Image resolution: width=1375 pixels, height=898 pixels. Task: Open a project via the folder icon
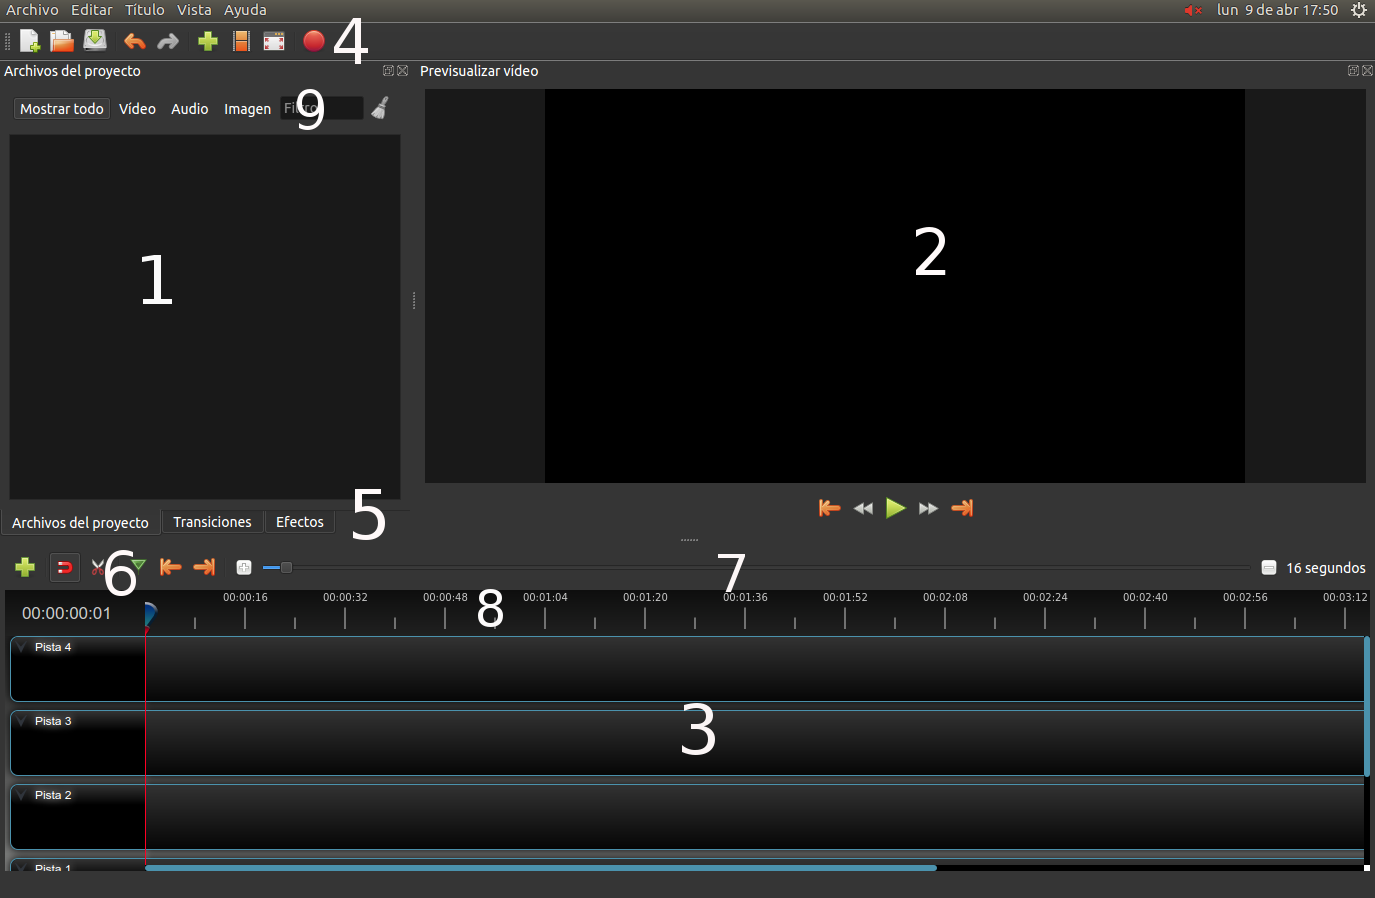(x=62, y=41)
